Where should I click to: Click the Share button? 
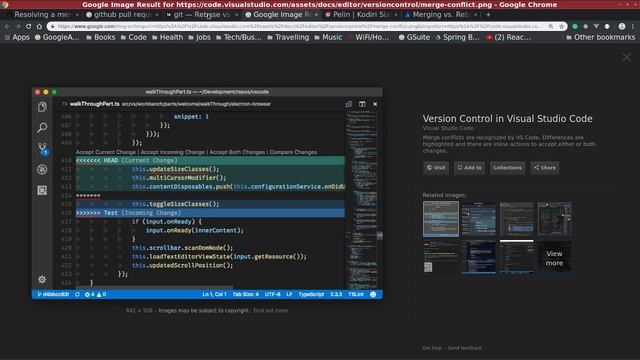(x=544, y=168)
